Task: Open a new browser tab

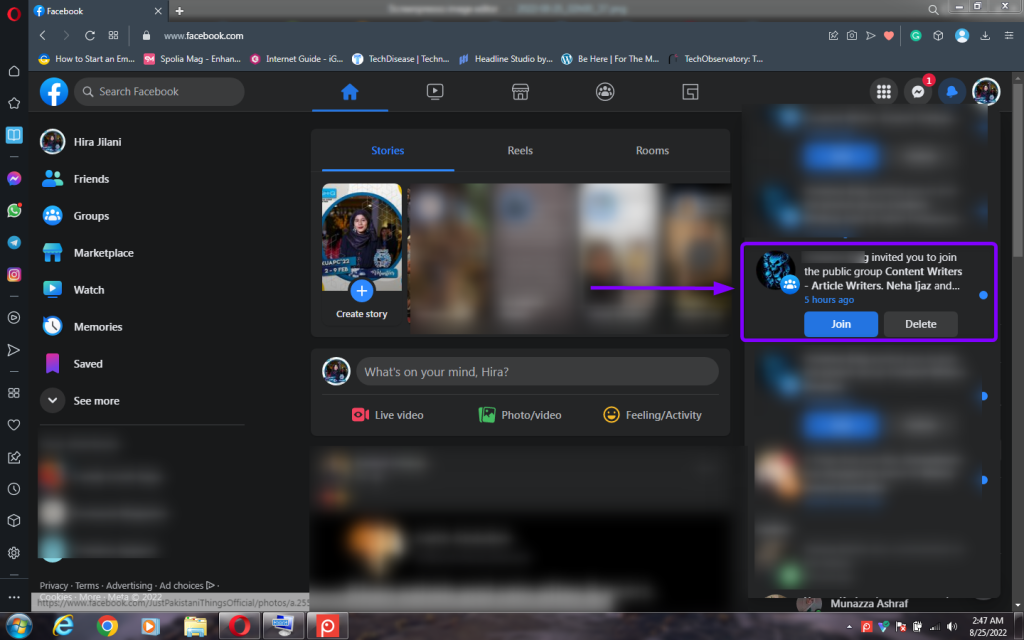Action: click(180, 11)
